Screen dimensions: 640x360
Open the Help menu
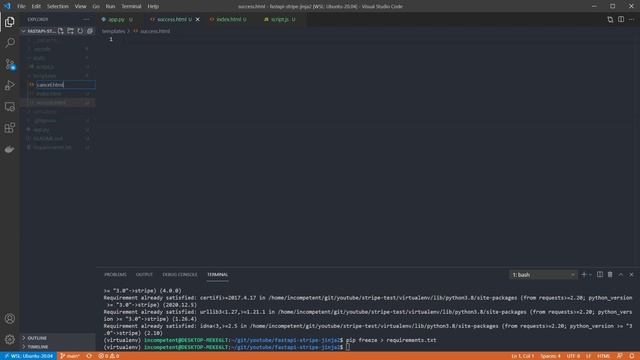point(153,6)
